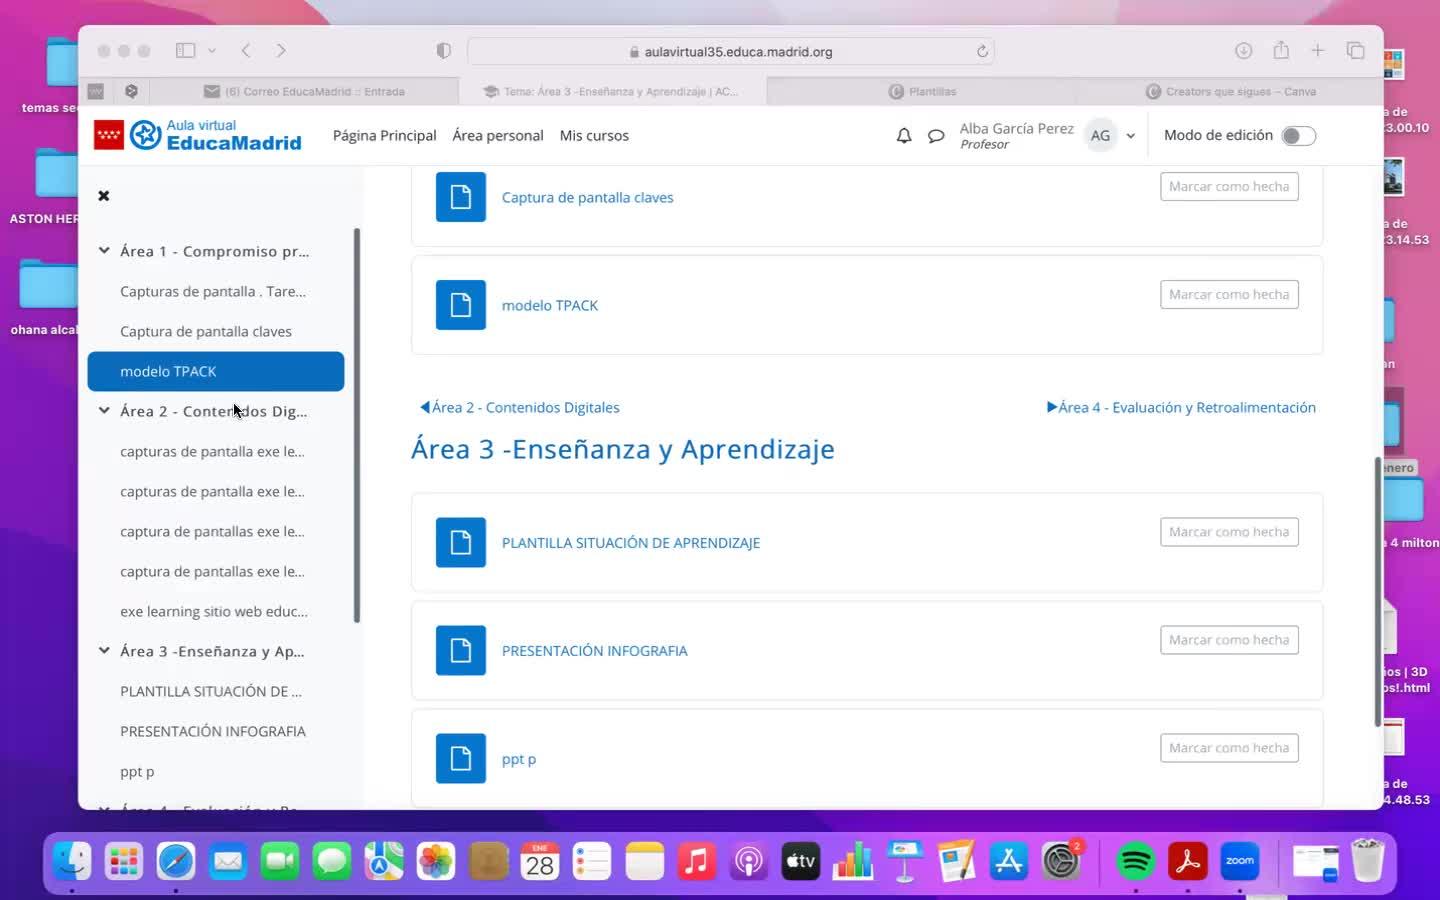Collapse Área 3 - Enseñanza y Aprendizaje in index
The image size is (1440, 900).
(x=104, y=651)
